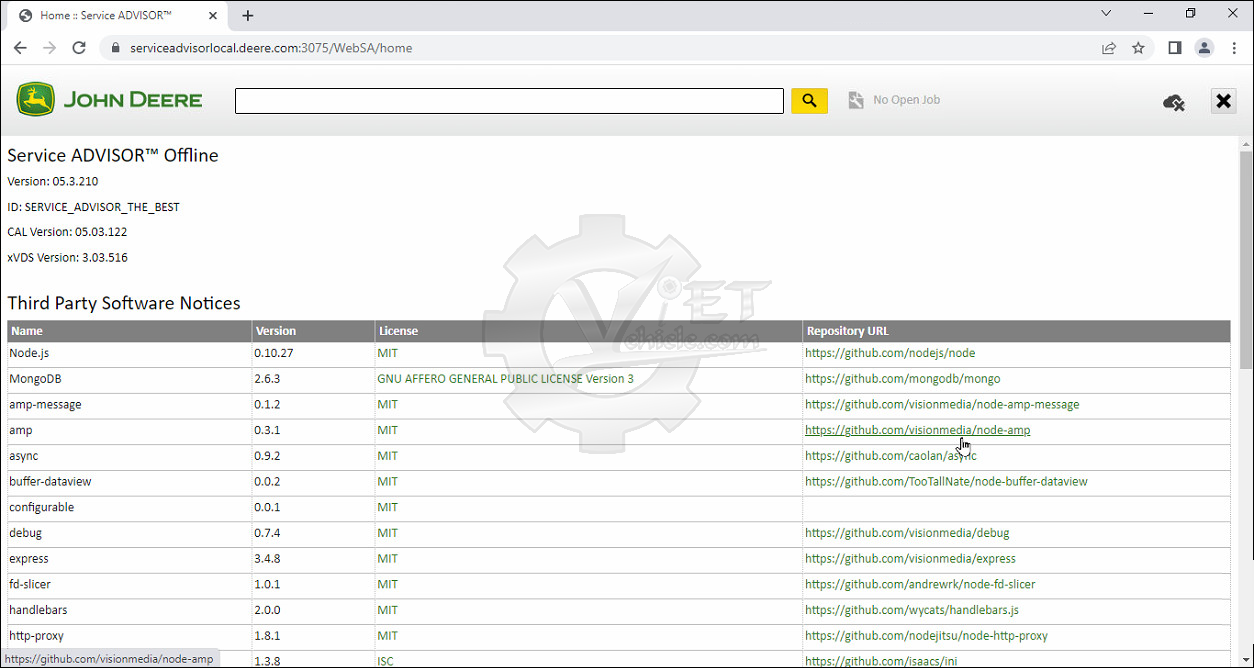This screenshot has height=668, width=1254.
Task: Open the ISC license link
Action: coord(385,661)
